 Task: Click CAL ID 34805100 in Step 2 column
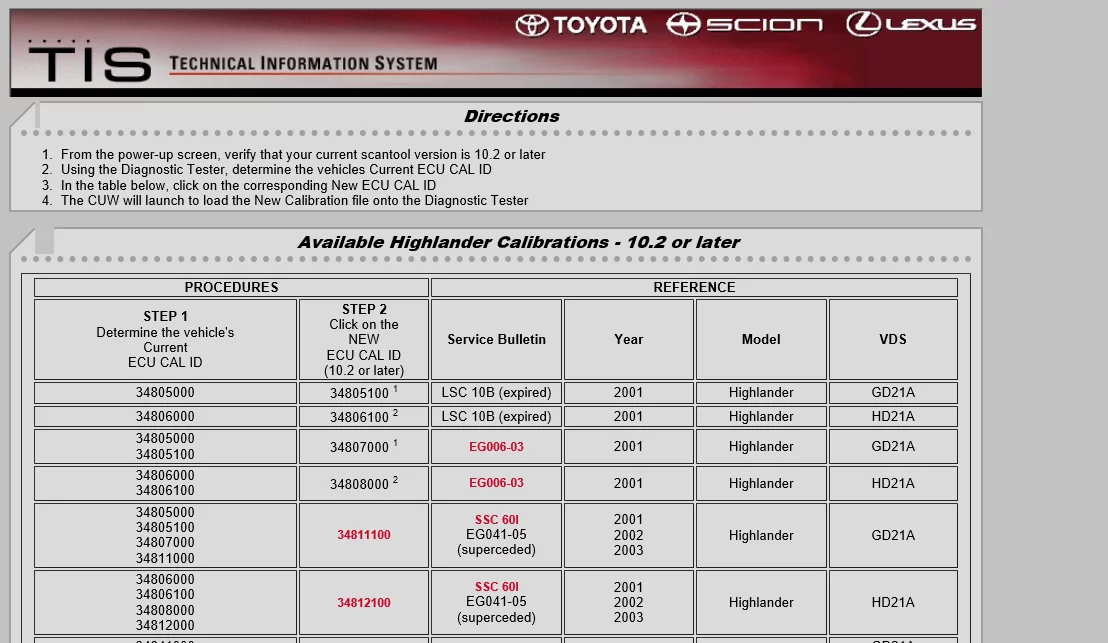click(359, 392)
